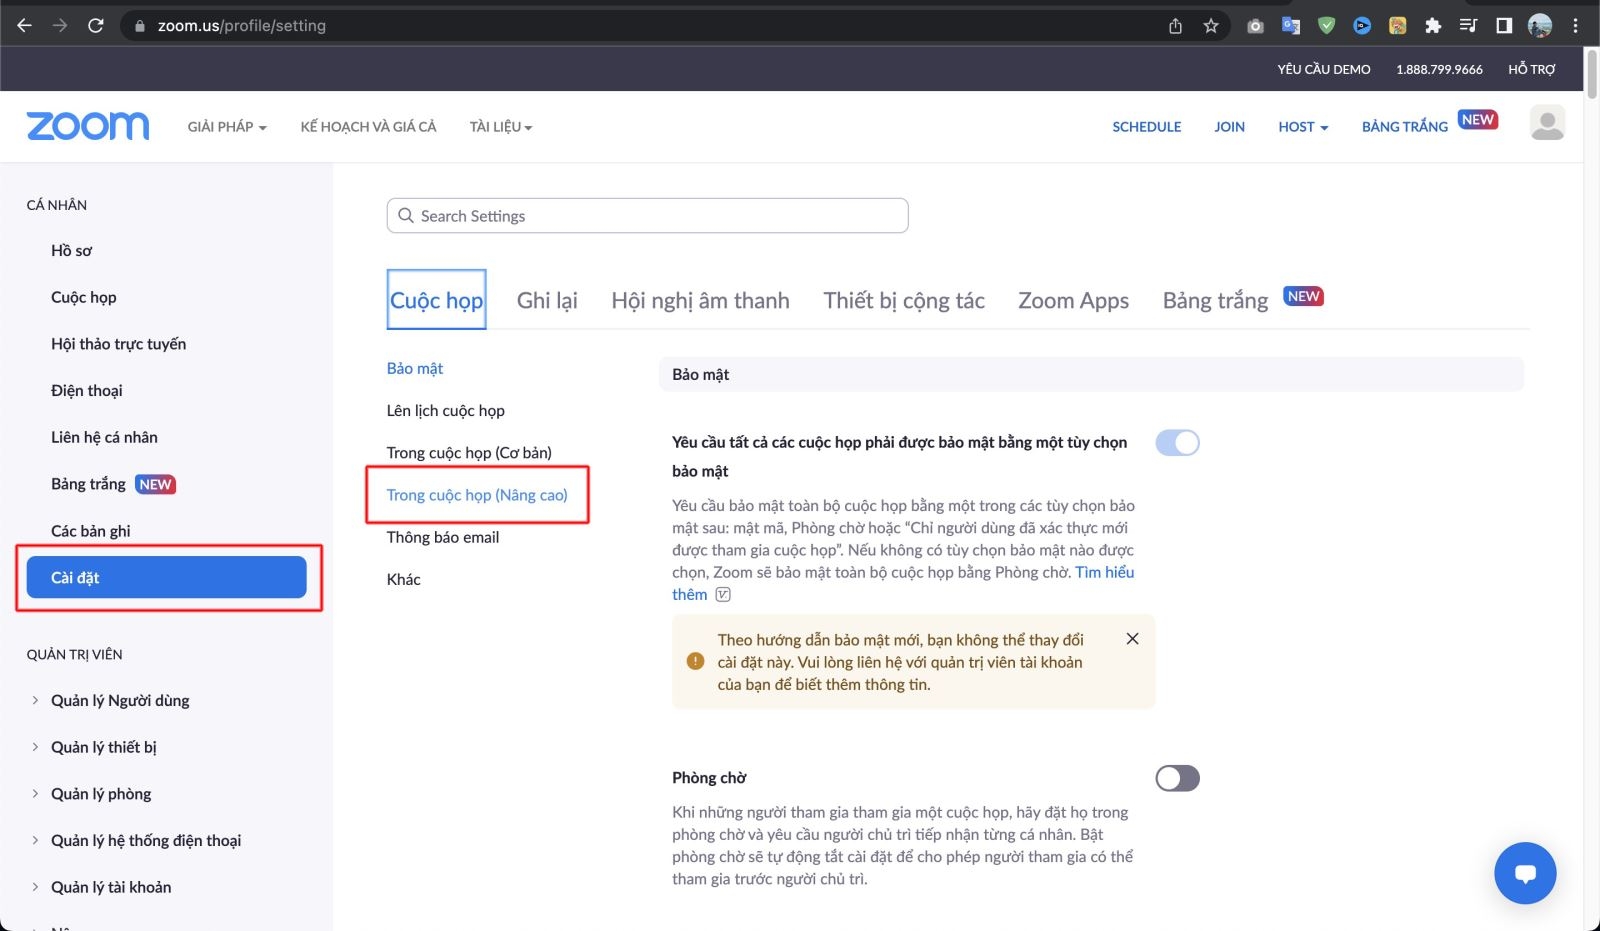The width and height of the screenshot is (1600, 931).
Task: Open the chat support bubble
Action: pyautogui.click(x=1525, y=873)
